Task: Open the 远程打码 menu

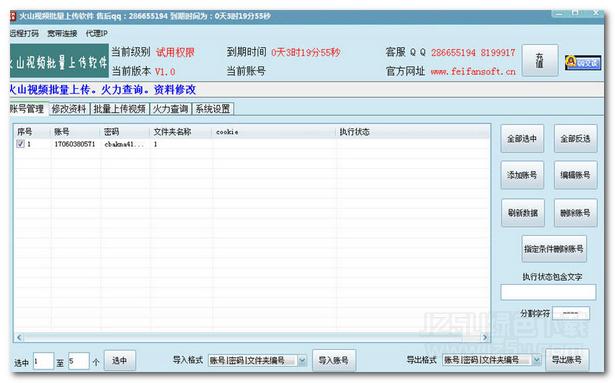Action: click(x=24, y=33)
